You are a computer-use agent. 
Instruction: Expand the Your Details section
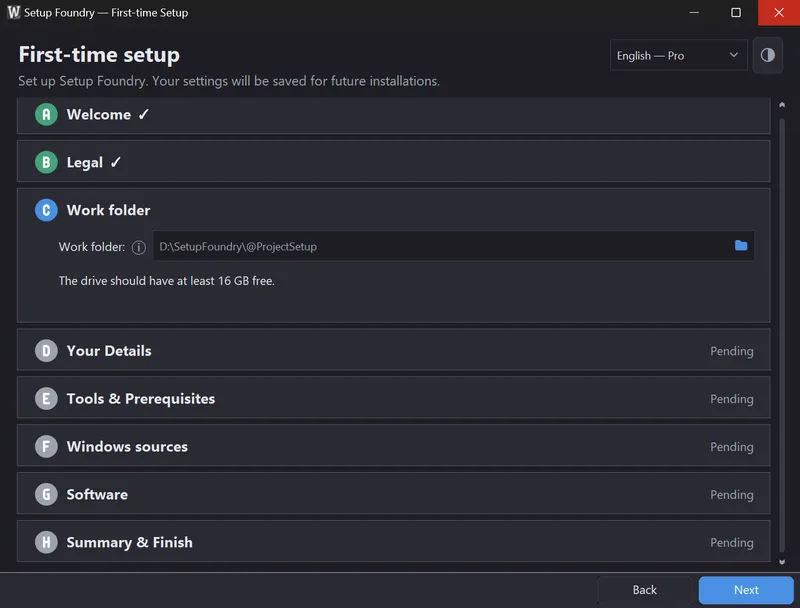(393, 350)
